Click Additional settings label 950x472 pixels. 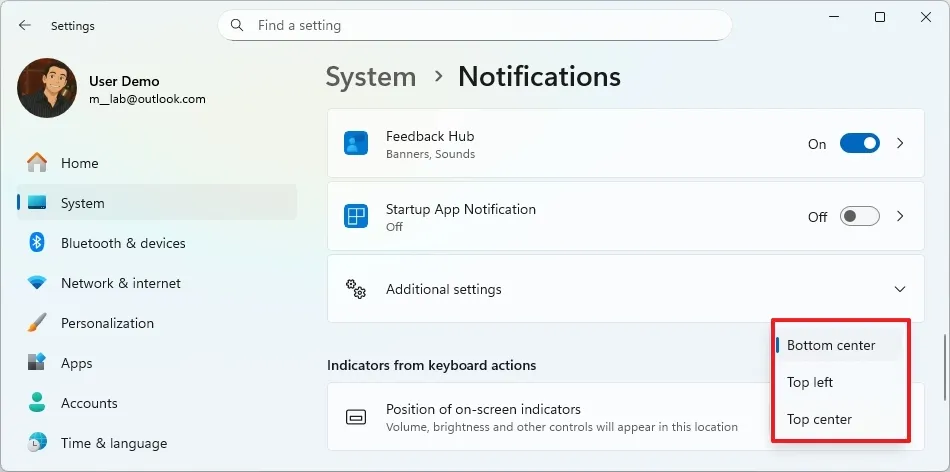tap(443, 289)
